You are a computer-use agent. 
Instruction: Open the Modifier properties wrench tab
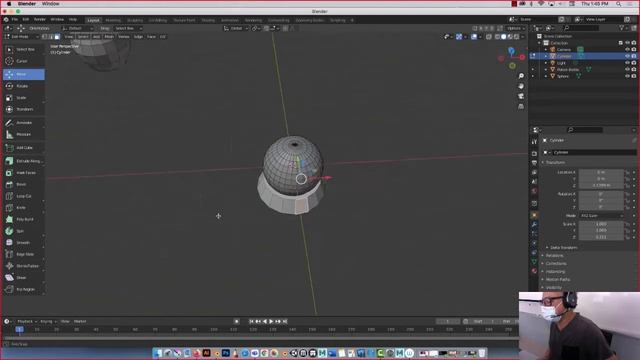tap(534, 224)
